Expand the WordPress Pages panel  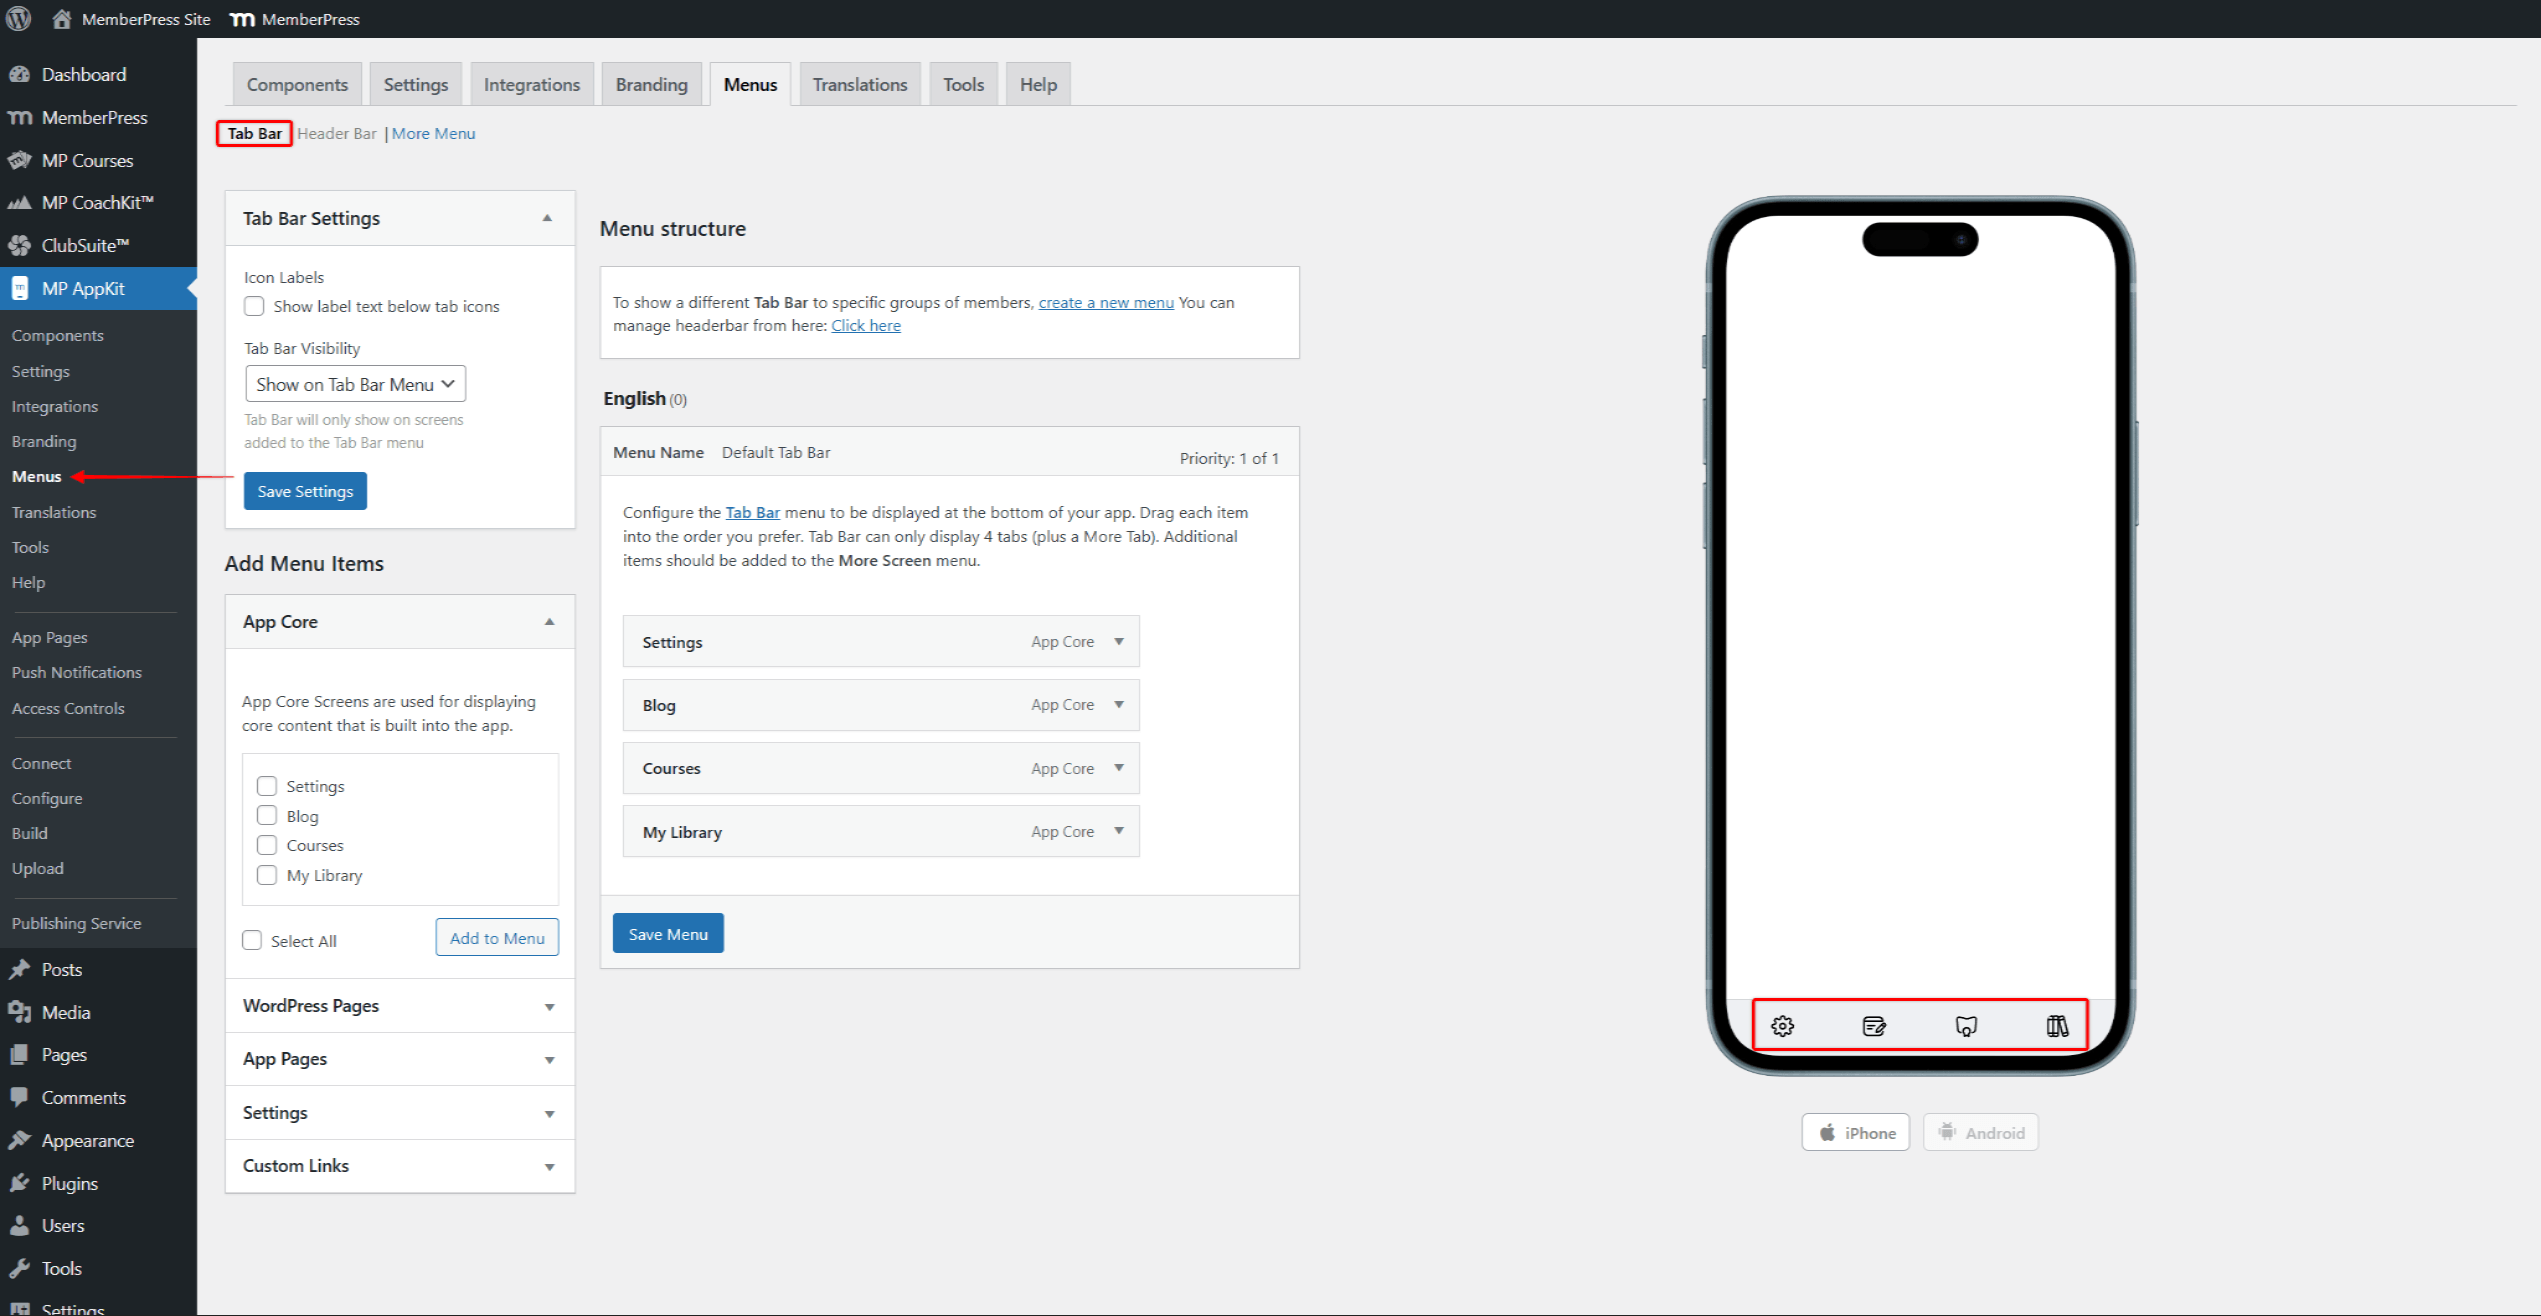coord(400,1006)
